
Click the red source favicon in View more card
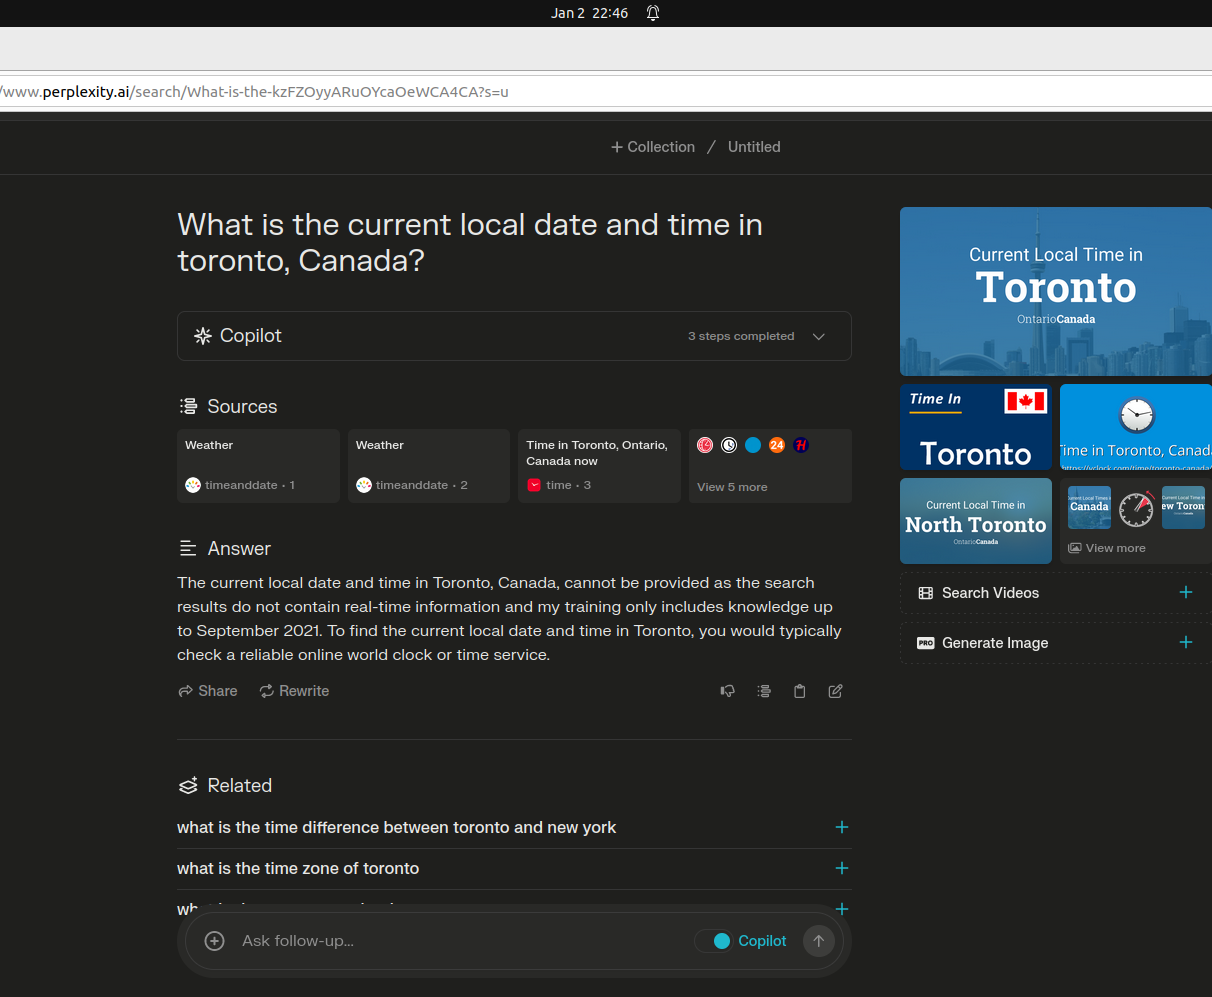705,445
